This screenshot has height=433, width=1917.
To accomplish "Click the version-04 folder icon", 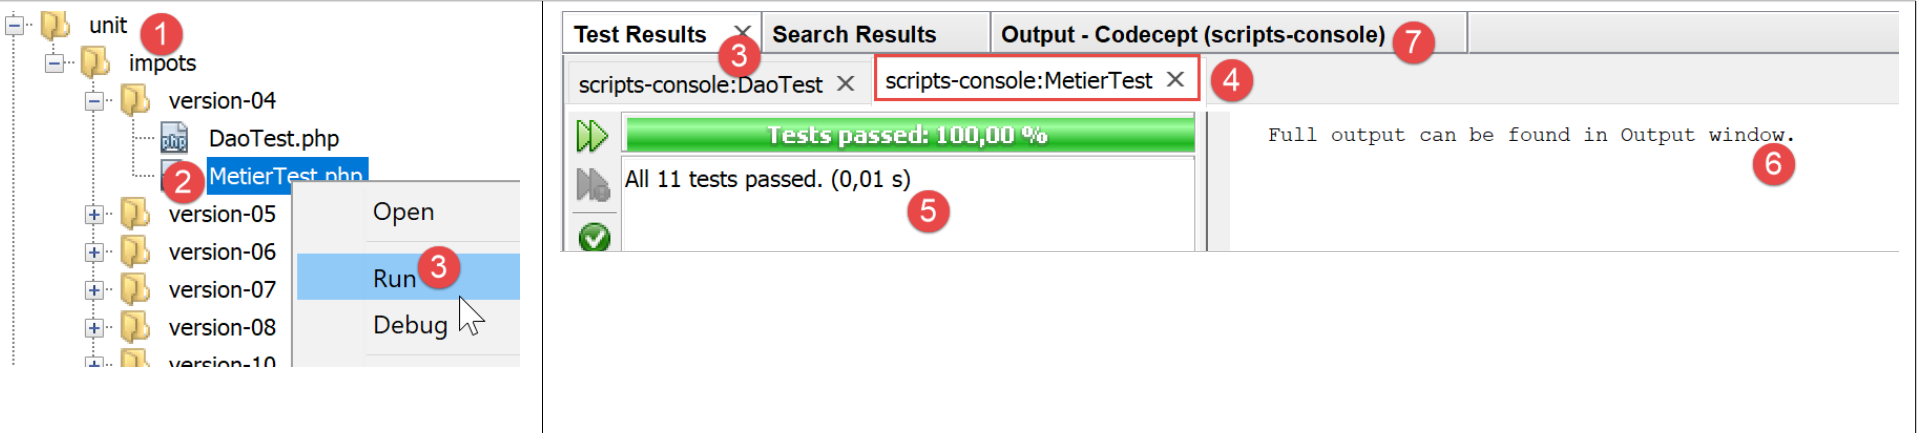I will click(135, 101).
